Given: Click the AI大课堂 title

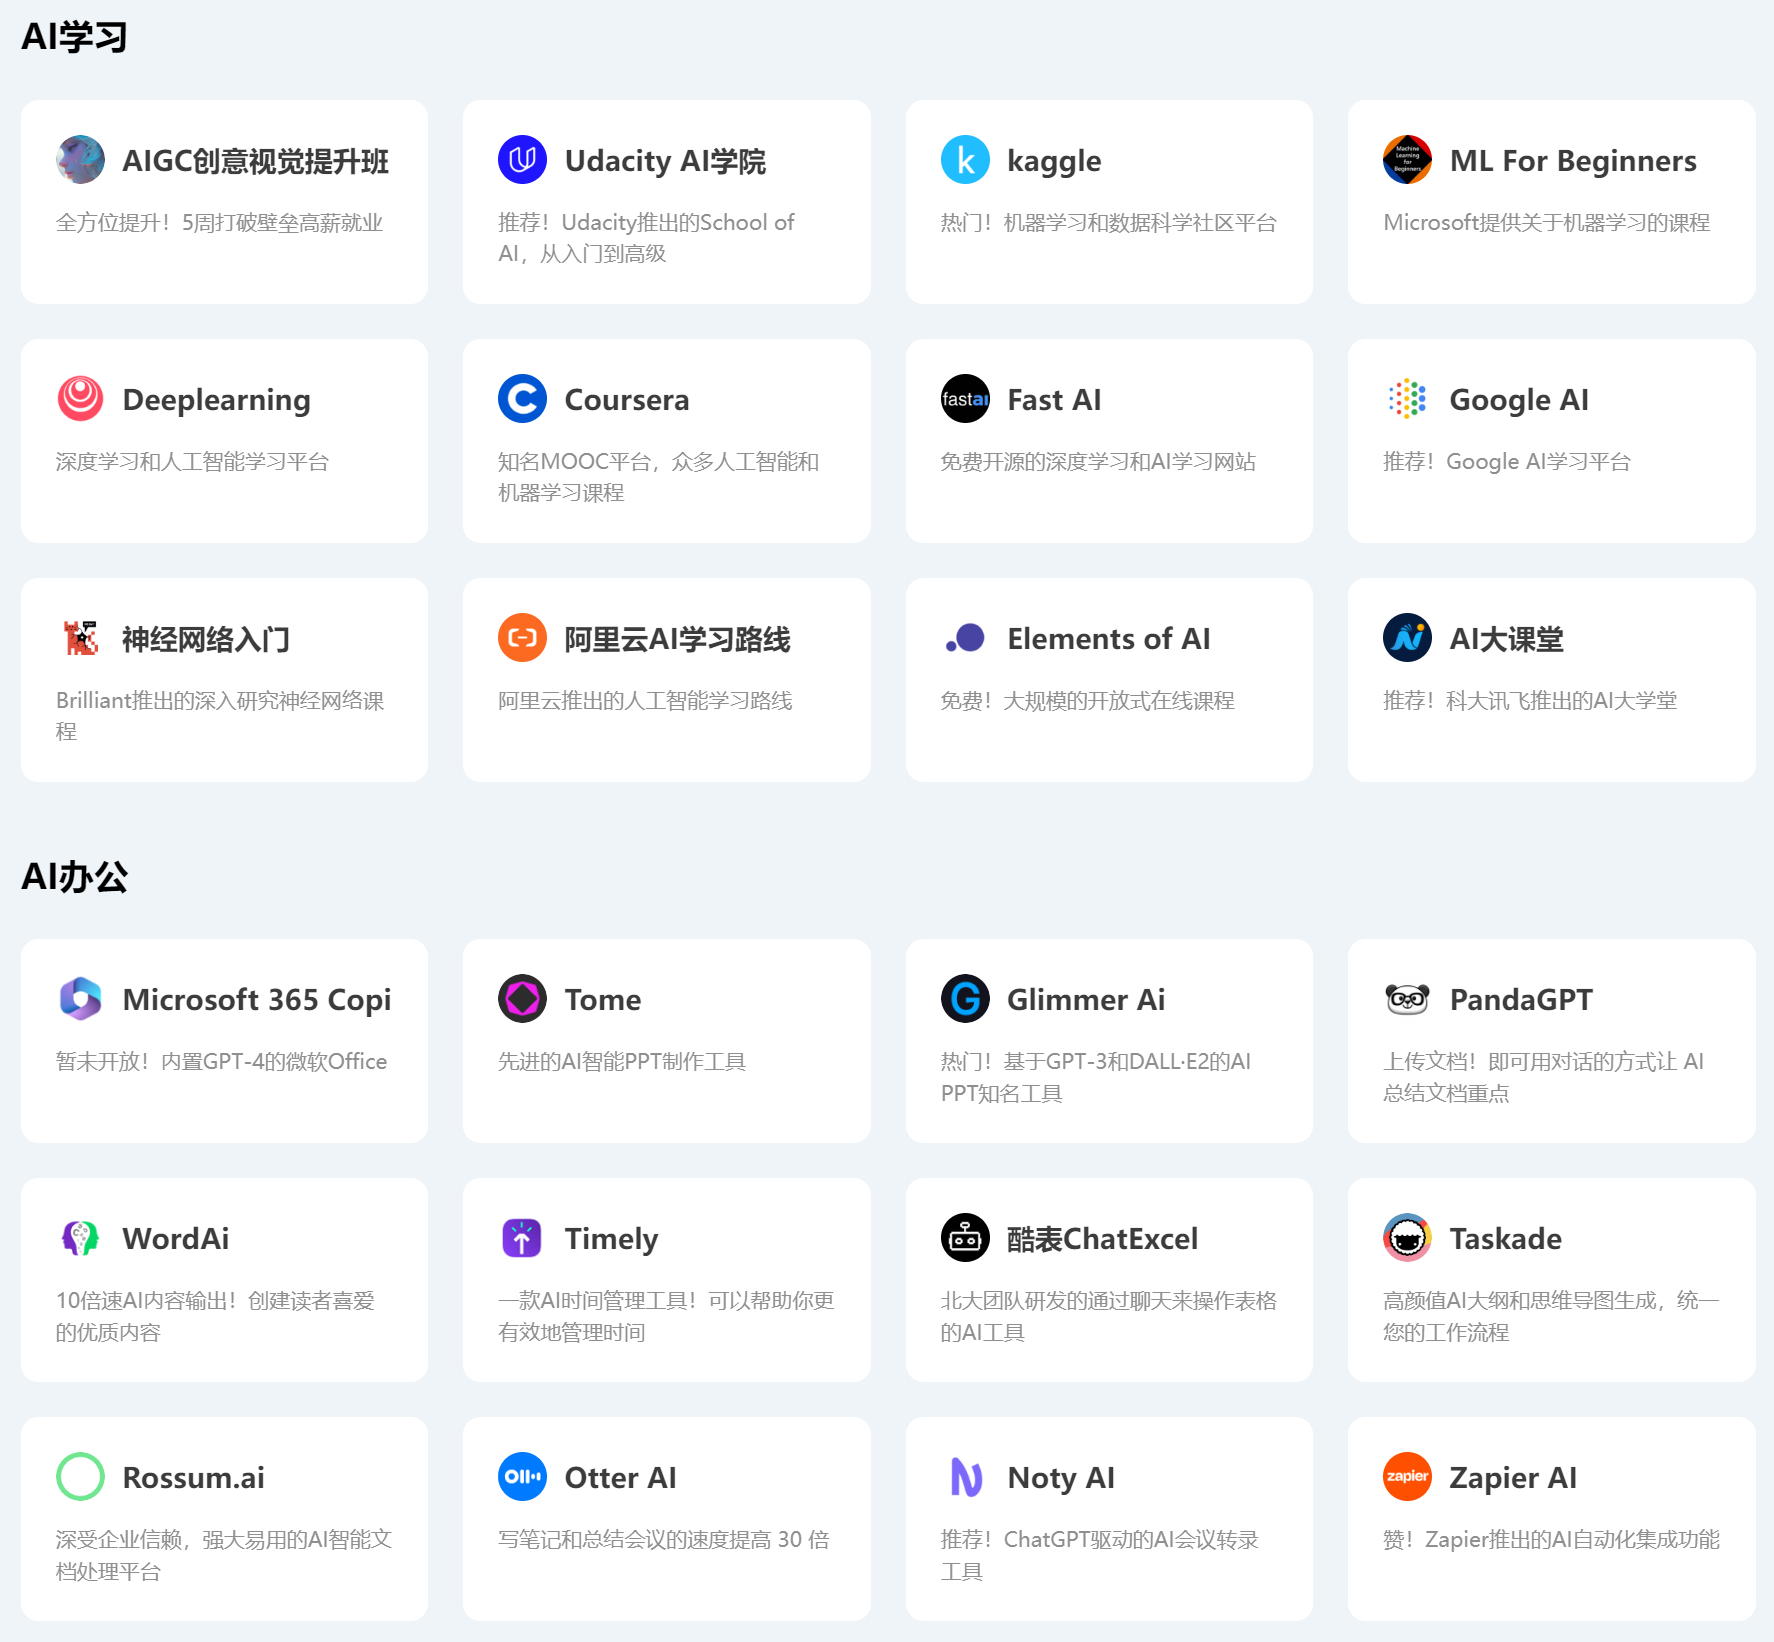Looking at the screenshot, I should (x=1507, y=639).
